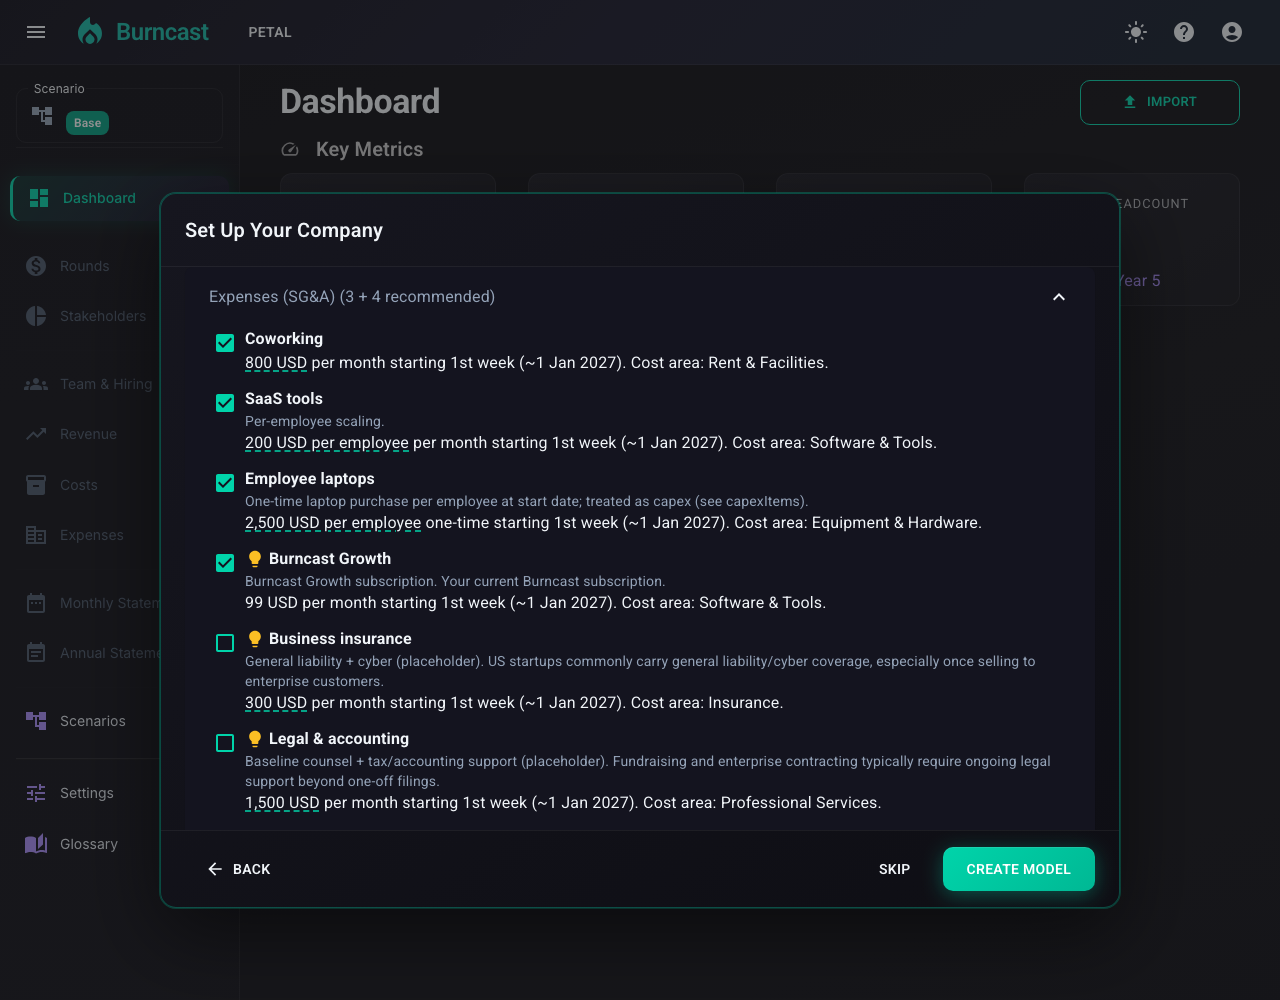This screenshot has height=1000, width=1280.
Task: Open Stakeholders in the sidebar
Action: tap(103, 316)
